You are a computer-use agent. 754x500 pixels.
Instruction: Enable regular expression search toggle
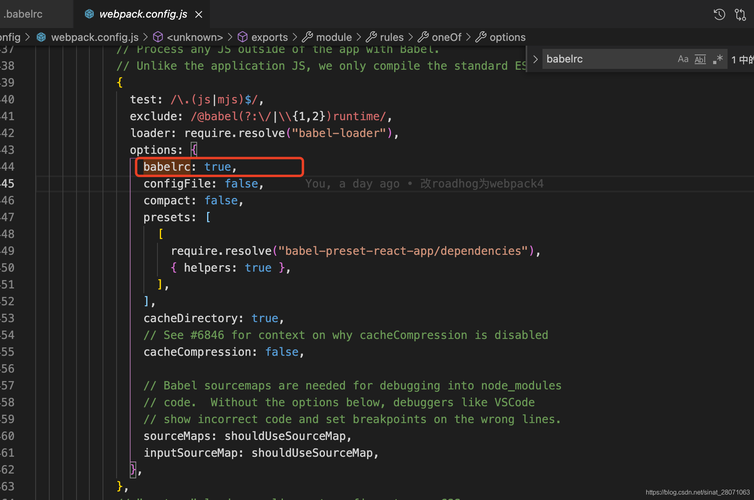click(x=717, y=59)
